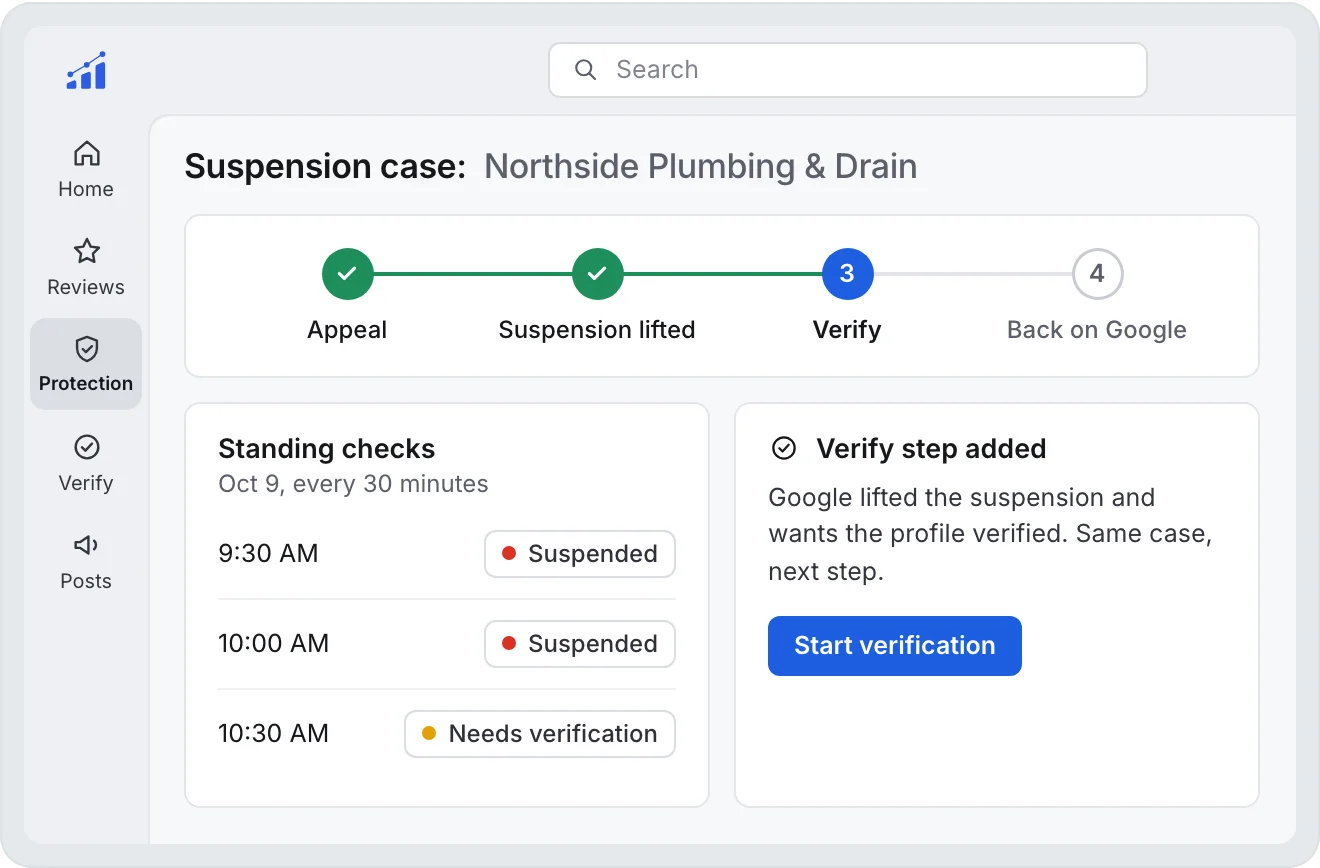Select the Protection sidebar item

pyautogui.click(x=86, y=364)
